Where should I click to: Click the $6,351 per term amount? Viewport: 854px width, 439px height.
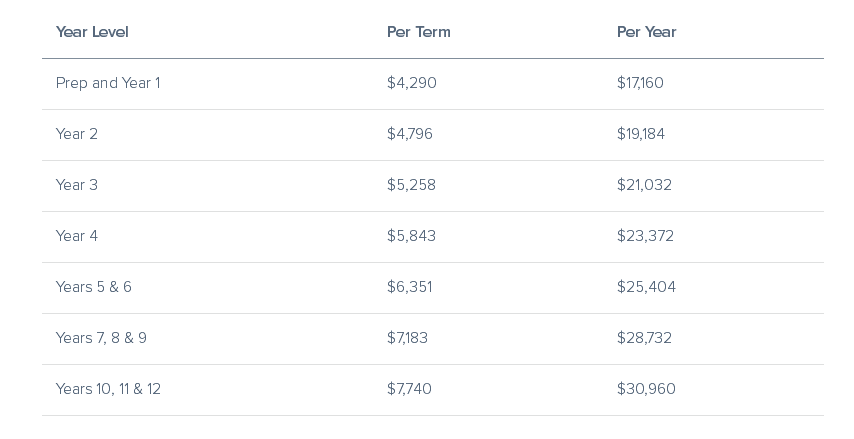pyautogui.click(x=409, y=287)
